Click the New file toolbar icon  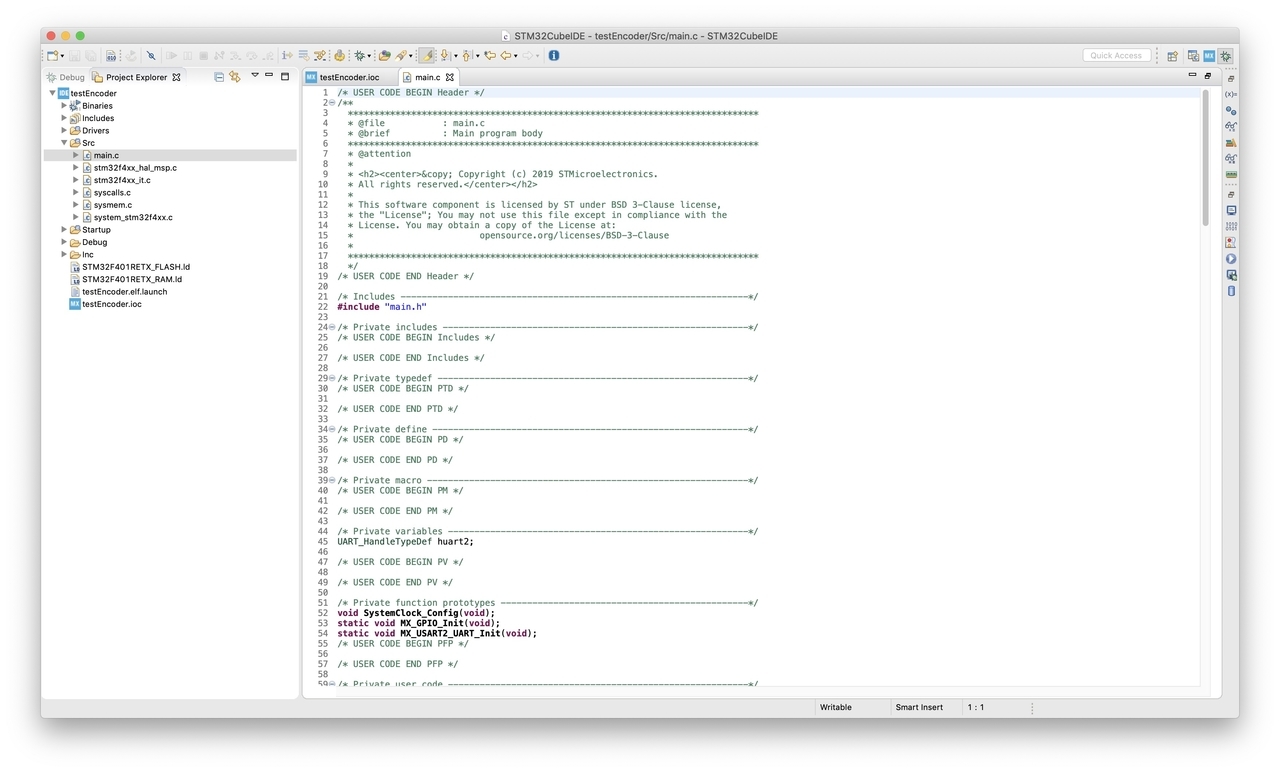point(52,56)
